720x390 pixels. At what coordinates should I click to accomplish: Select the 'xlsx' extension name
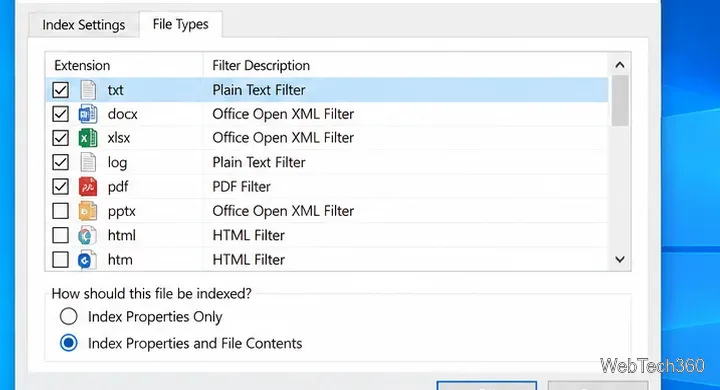pyautogui.click(x=118, y=138)
